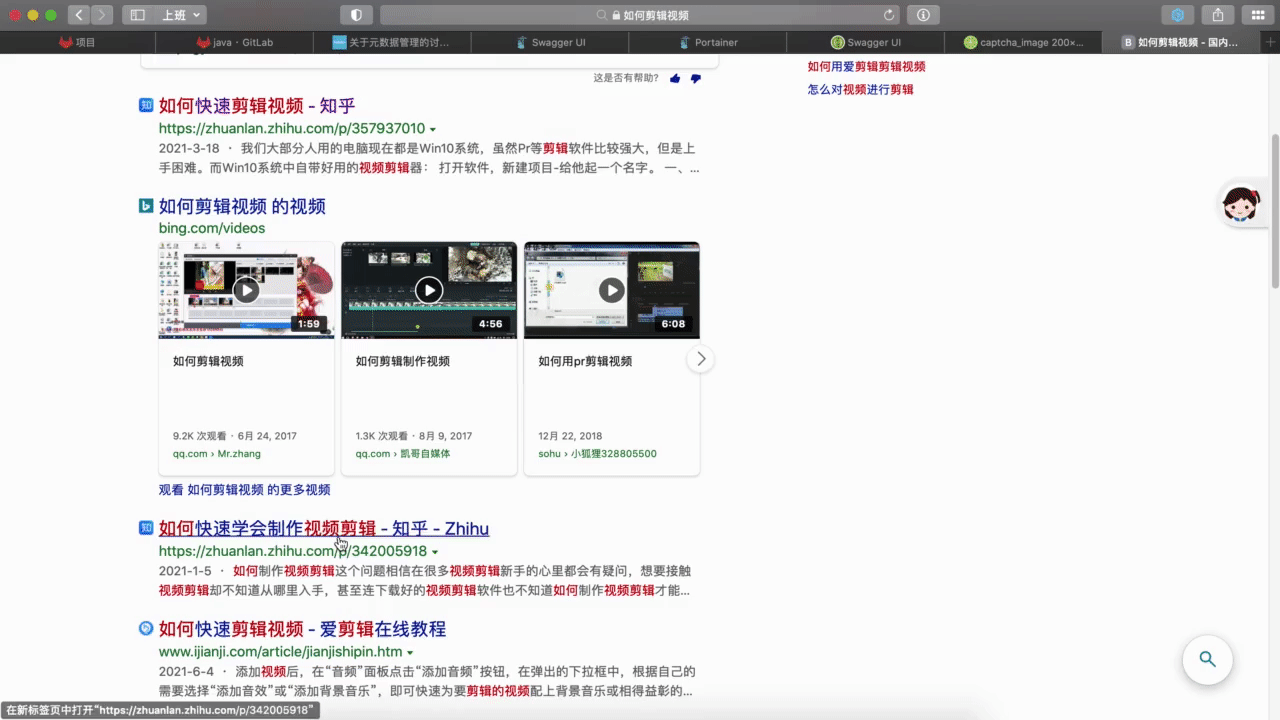1280x720 pixels.
Task: Switch to the java · GitLab tab
Action: coord(235,42)
